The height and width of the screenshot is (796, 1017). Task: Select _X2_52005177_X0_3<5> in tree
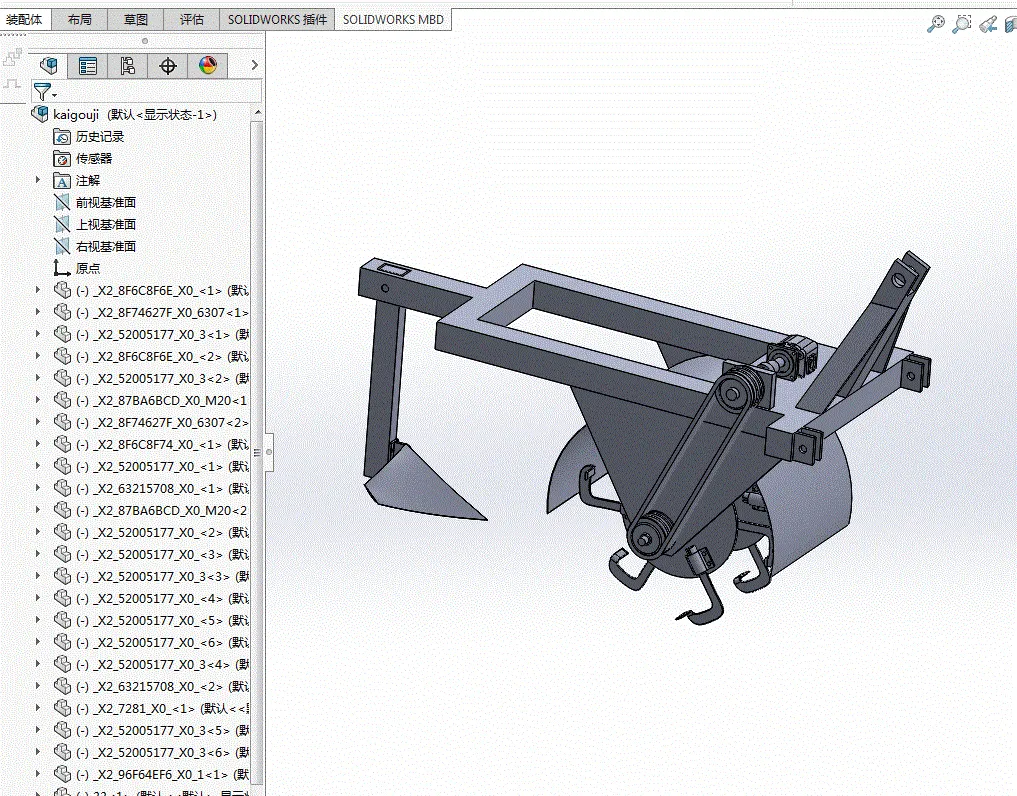click(162, 730)
